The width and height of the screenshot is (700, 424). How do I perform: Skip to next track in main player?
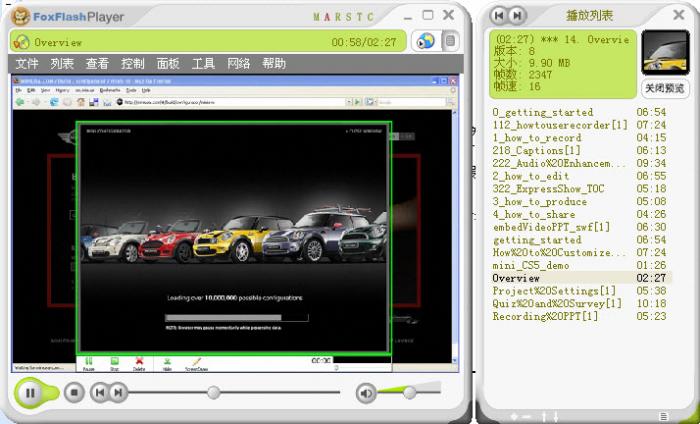coord(118,393)
